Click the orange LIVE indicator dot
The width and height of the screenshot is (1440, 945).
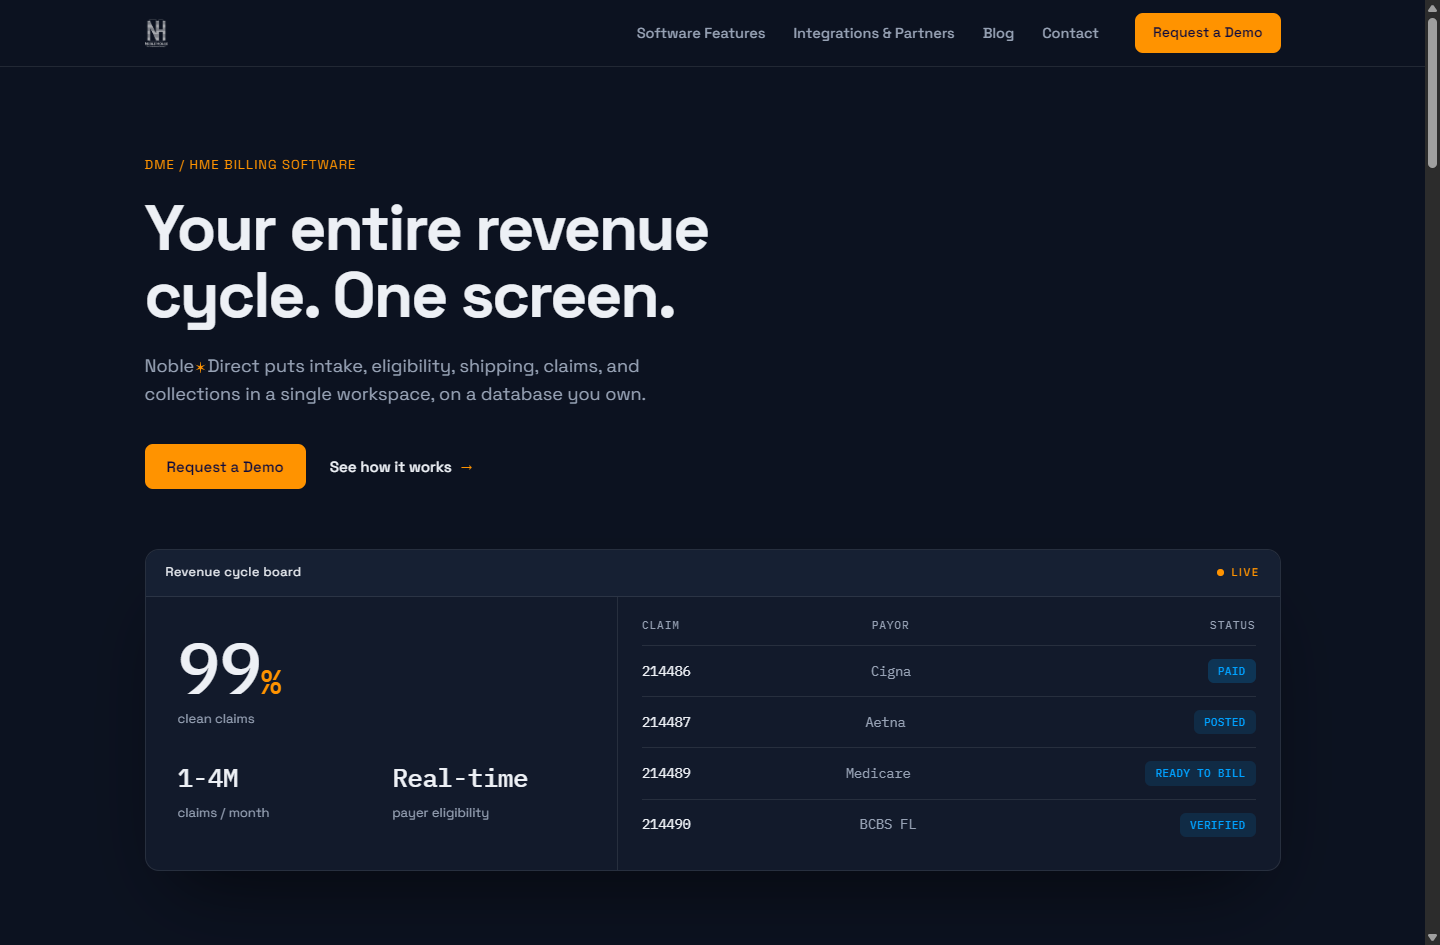coord(1220,573)
